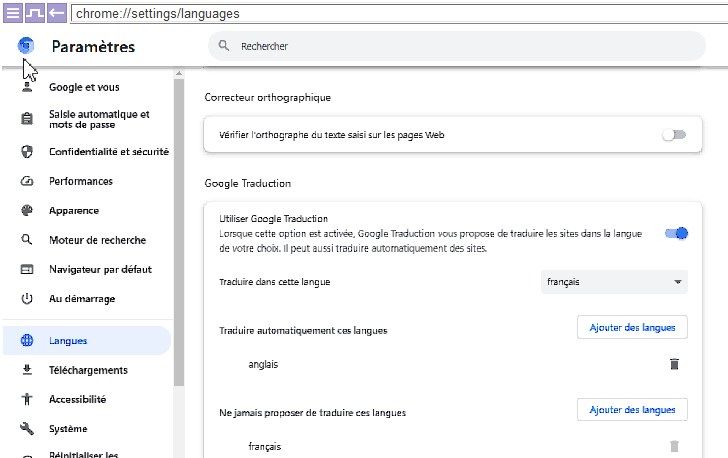The image size is (728, 458).
Task: Click the Chrome logo next to Paramètres
Action: click(x=26, y=46)
